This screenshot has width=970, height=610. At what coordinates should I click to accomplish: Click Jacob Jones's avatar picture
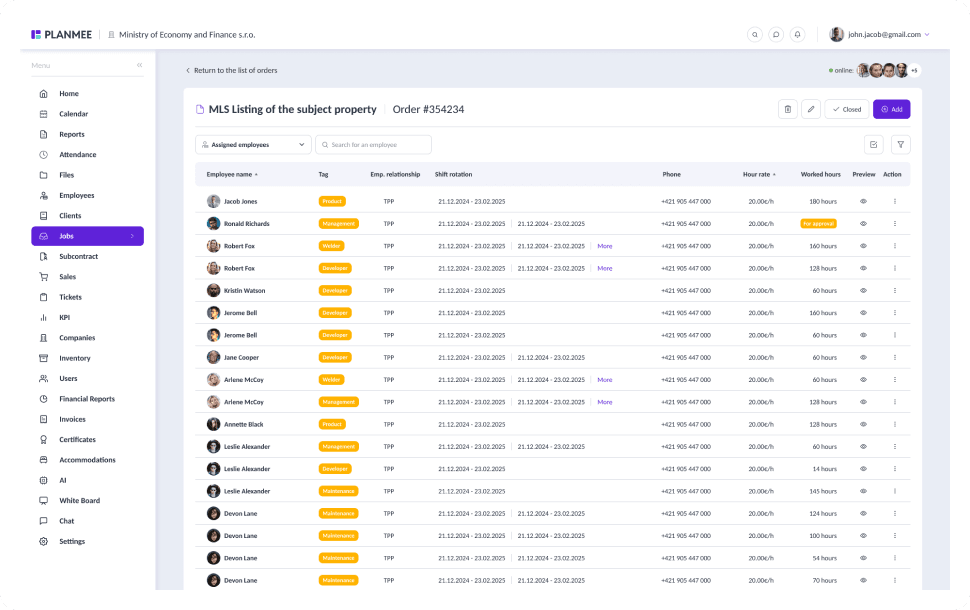point(213,202)
